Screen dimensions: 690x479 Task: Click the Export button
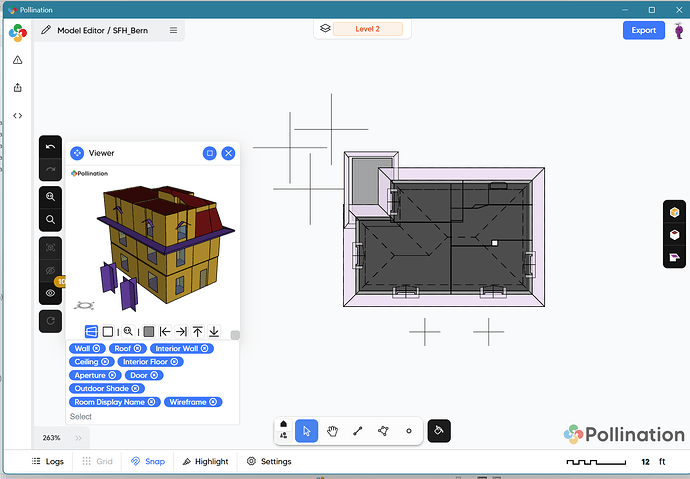[643, 30]
